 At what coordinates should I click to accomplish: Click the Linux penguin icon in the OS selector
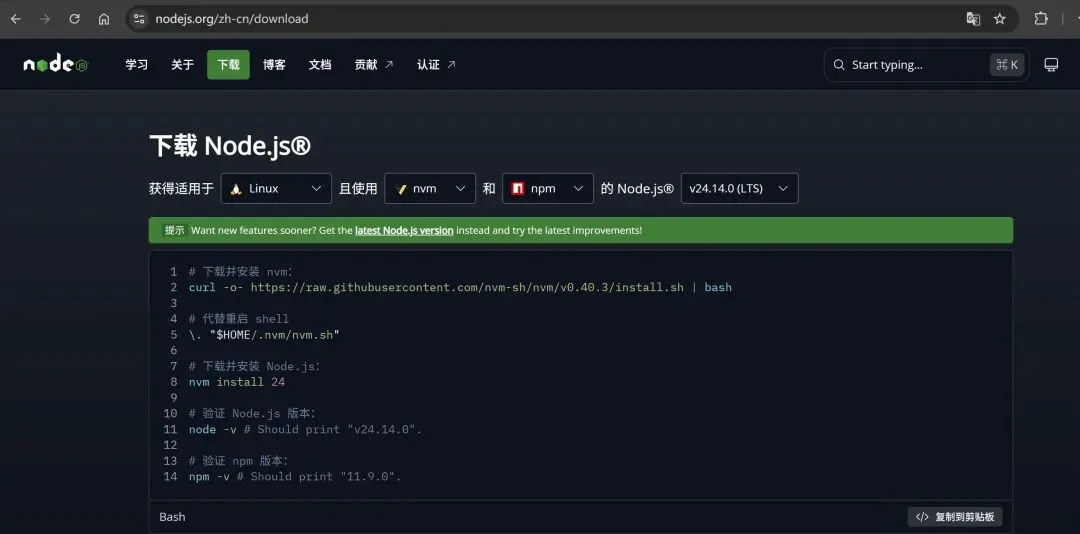pyautogui.click(x=236, y=188)
